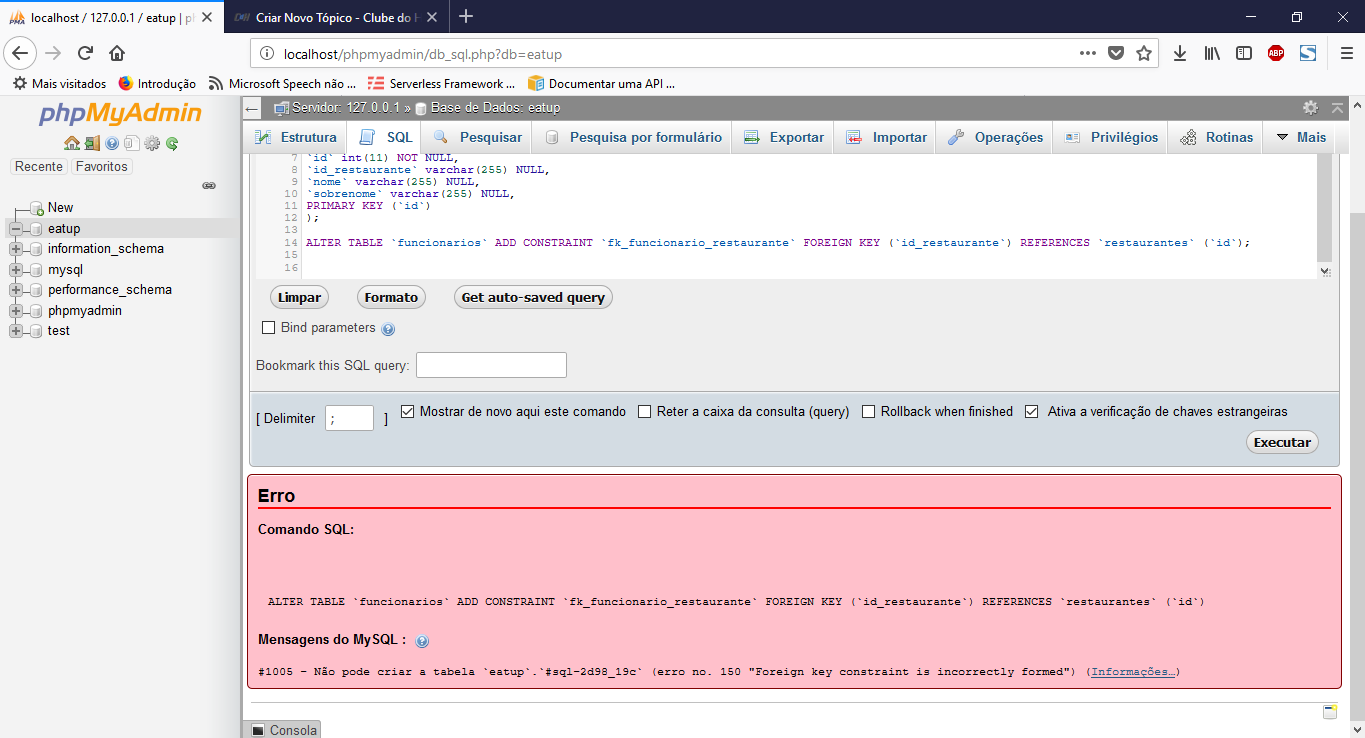
Task: Show site information icon in address bar
Action: click(x=266, y=54)
